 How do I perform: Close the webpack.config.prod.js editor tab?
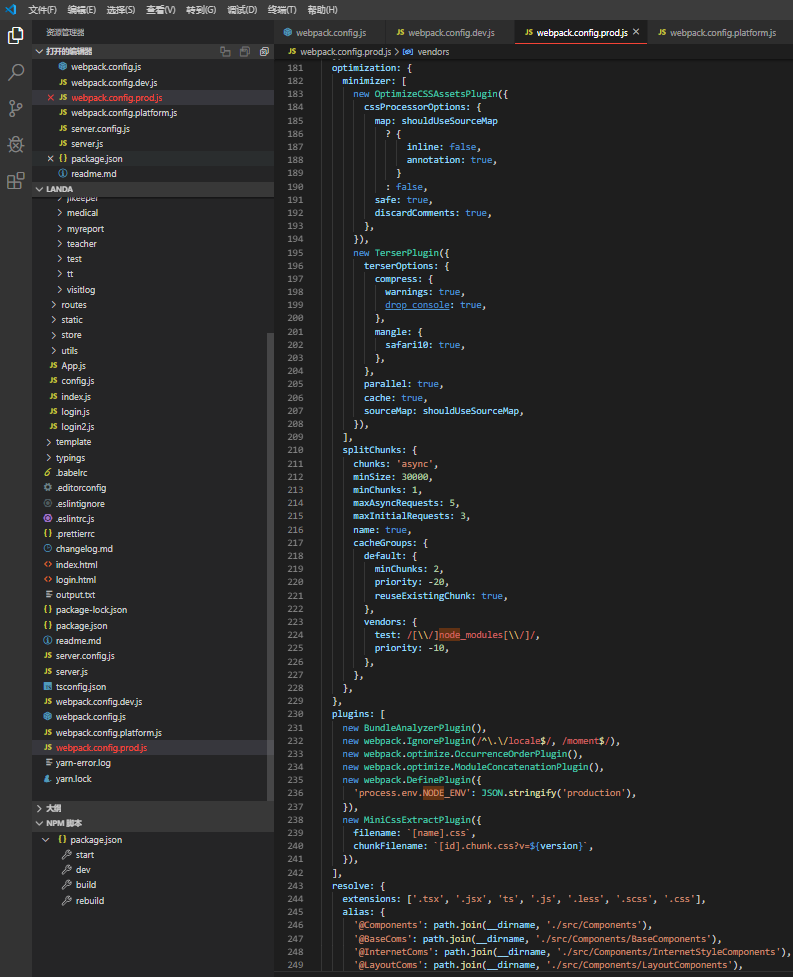(636, 32)
